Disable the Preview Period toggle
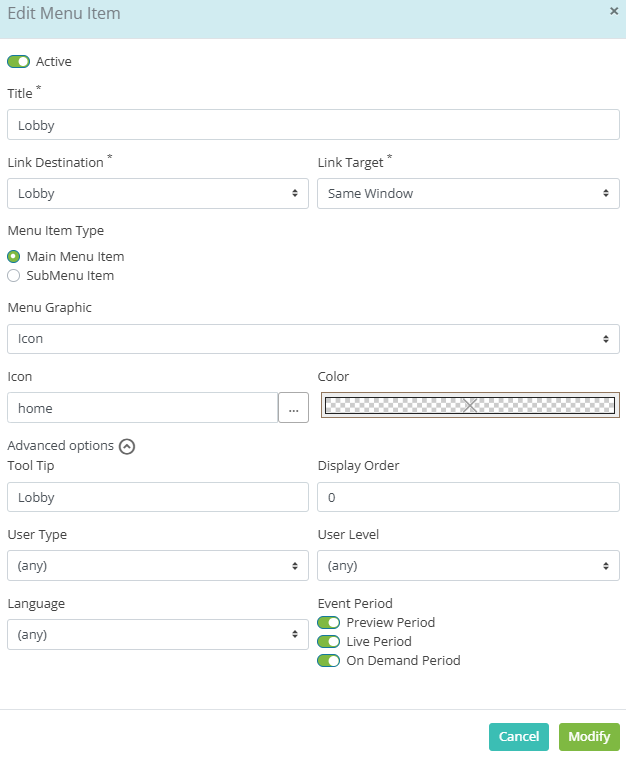The width and height of the screenshot is (626, 757). pos(329,623)
